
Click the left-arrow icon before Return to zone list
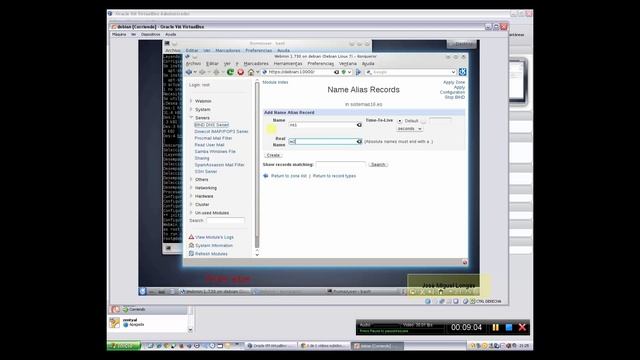(x=266, y=176)
